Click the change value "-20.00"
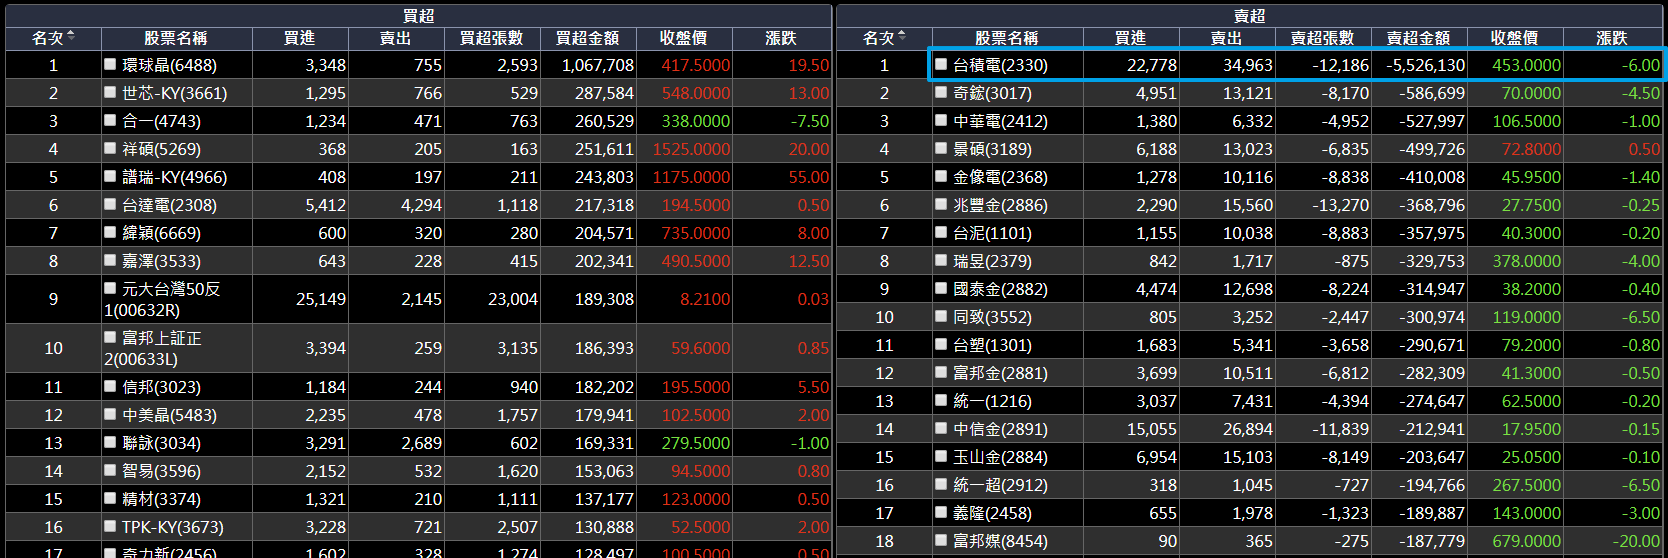The width and height of the screenshot is (1668, 558). [x=1637, y=541]
